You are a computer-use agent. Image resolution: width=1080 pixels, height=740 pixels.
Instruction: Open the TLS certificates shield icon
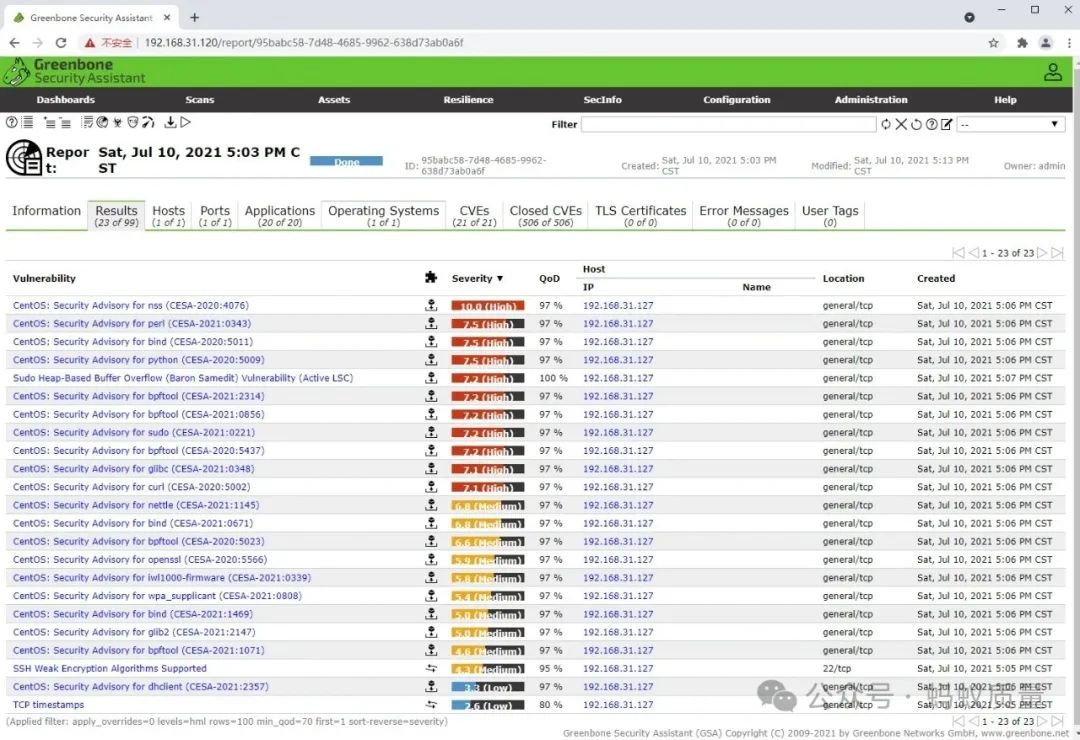click(x=133, y=122)
